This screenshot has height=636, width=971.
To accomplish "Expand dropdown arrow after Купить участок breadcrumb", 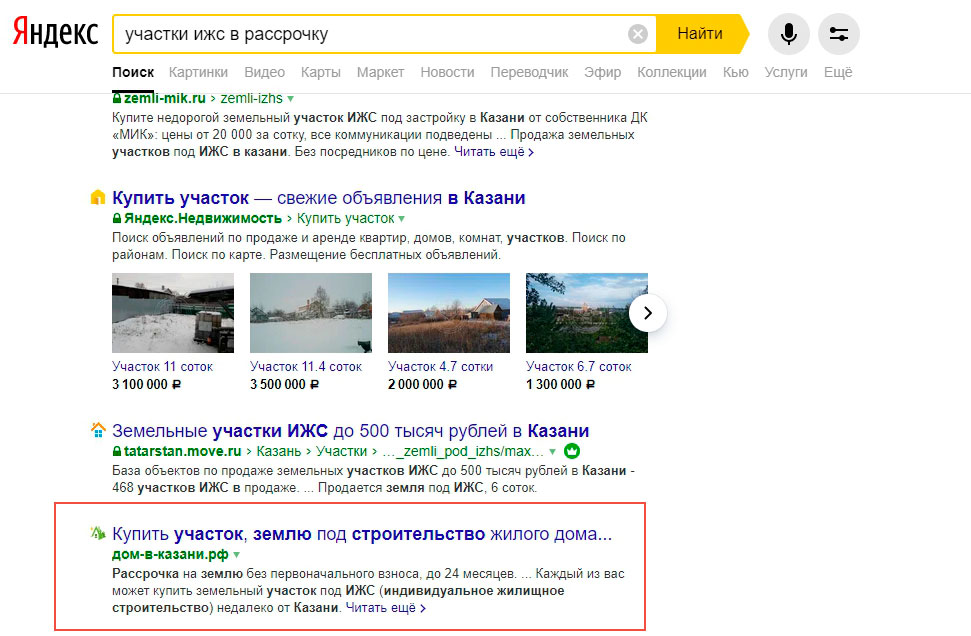I will click(x=401, y=219).
